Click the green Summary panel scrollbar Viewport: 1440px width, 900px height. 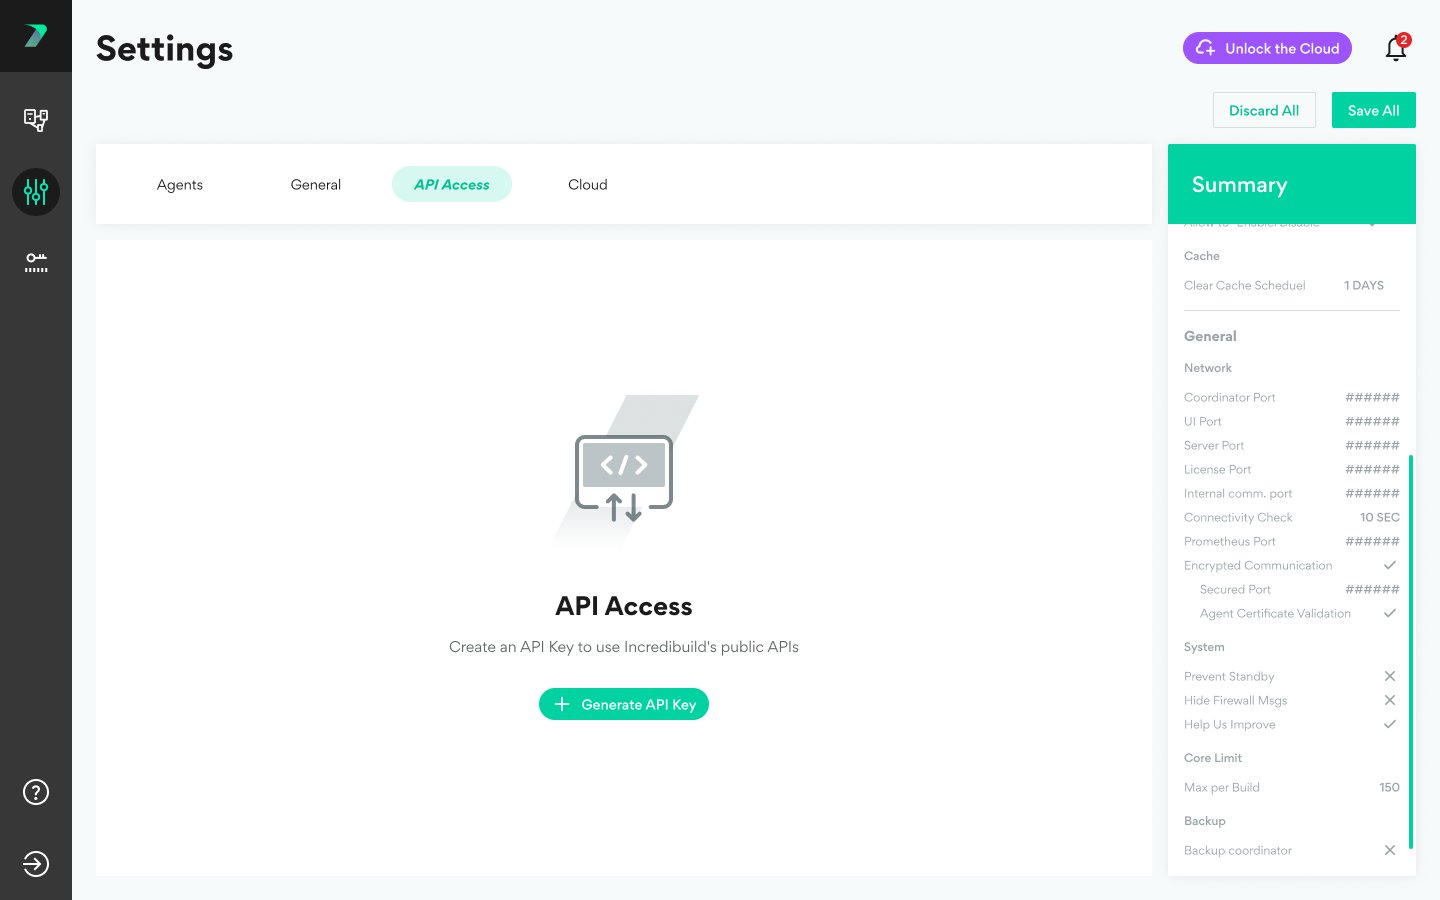pyautogui.click(x=1411, y=652)
